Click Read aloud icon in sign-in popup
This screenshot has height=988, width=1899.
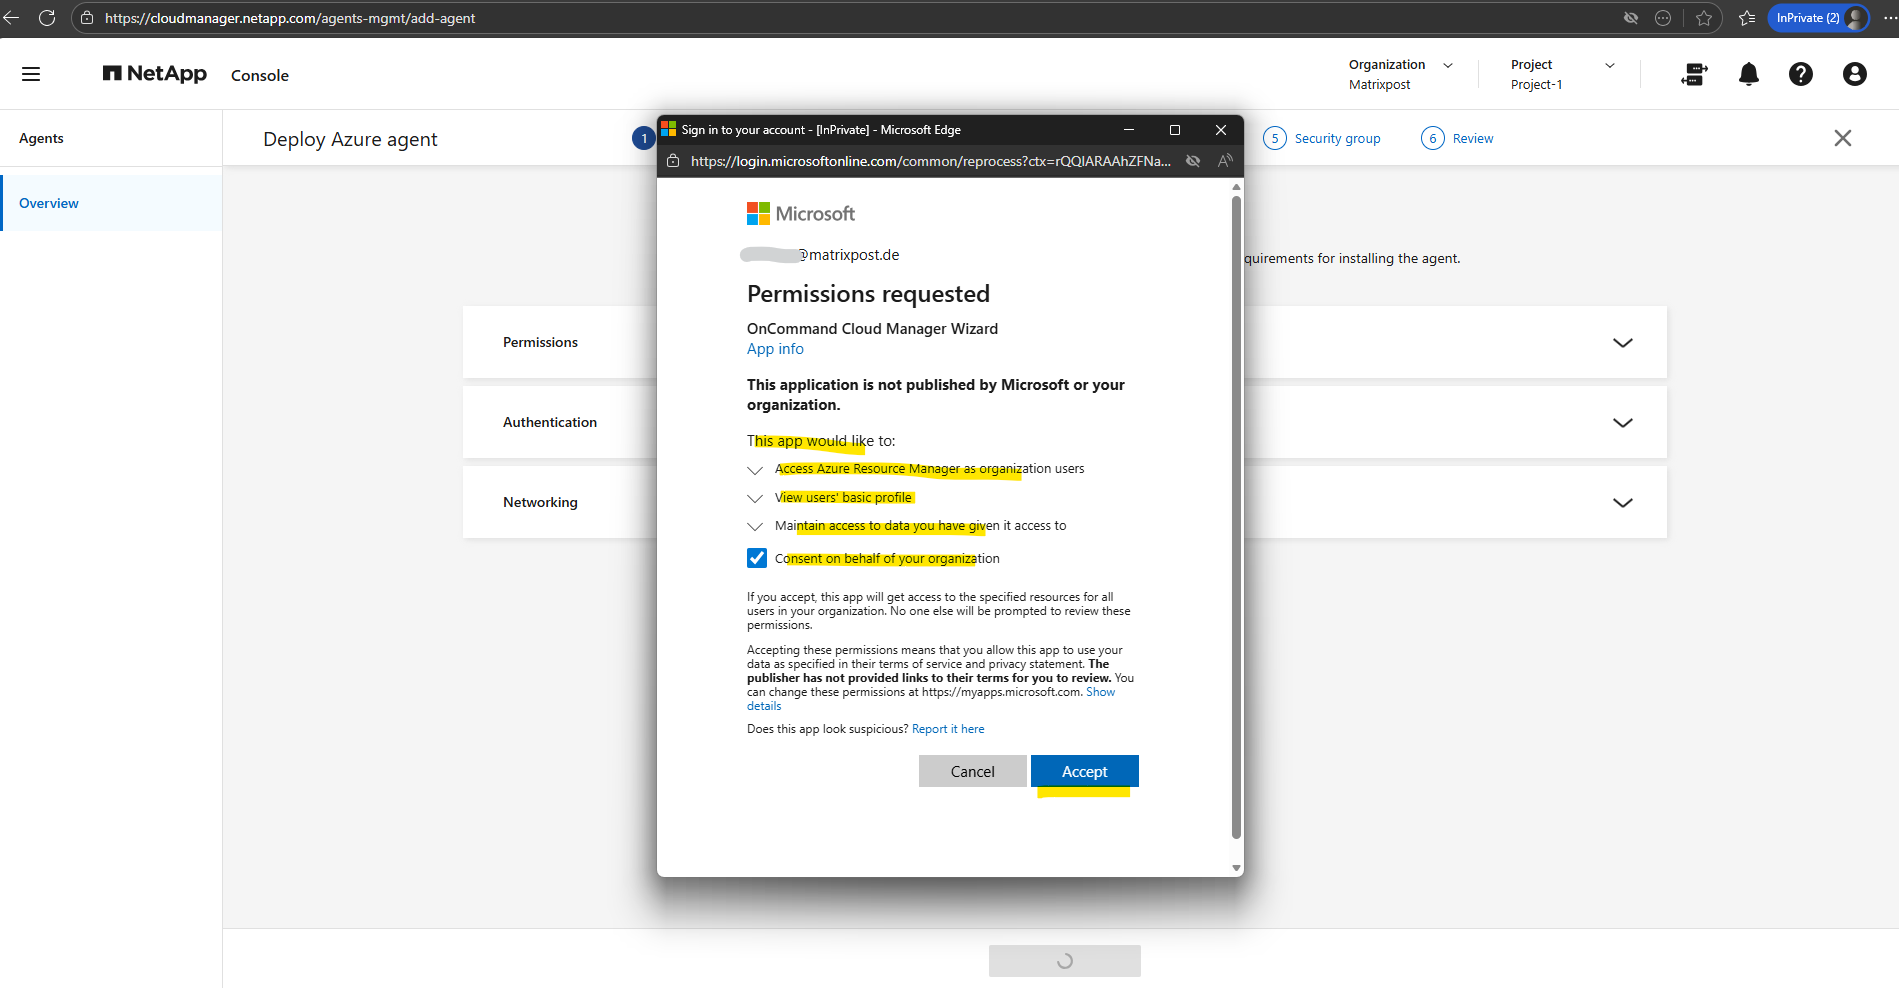click(1225, 161)
